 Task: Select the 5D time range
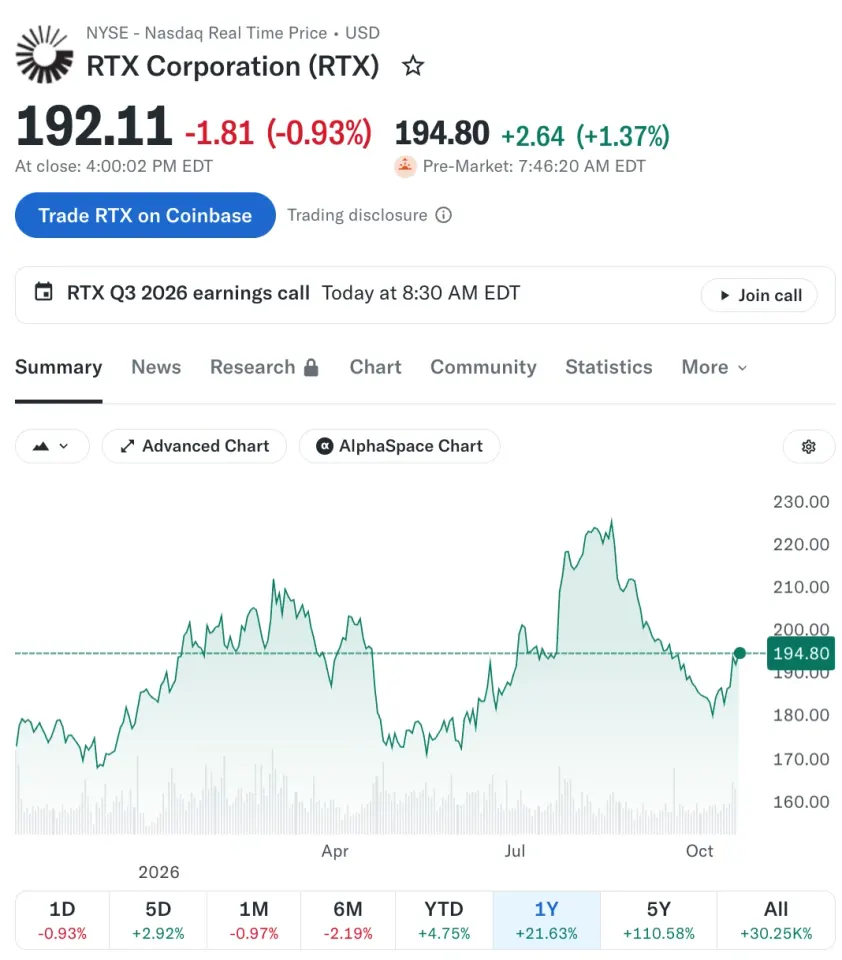click(158, 920)
